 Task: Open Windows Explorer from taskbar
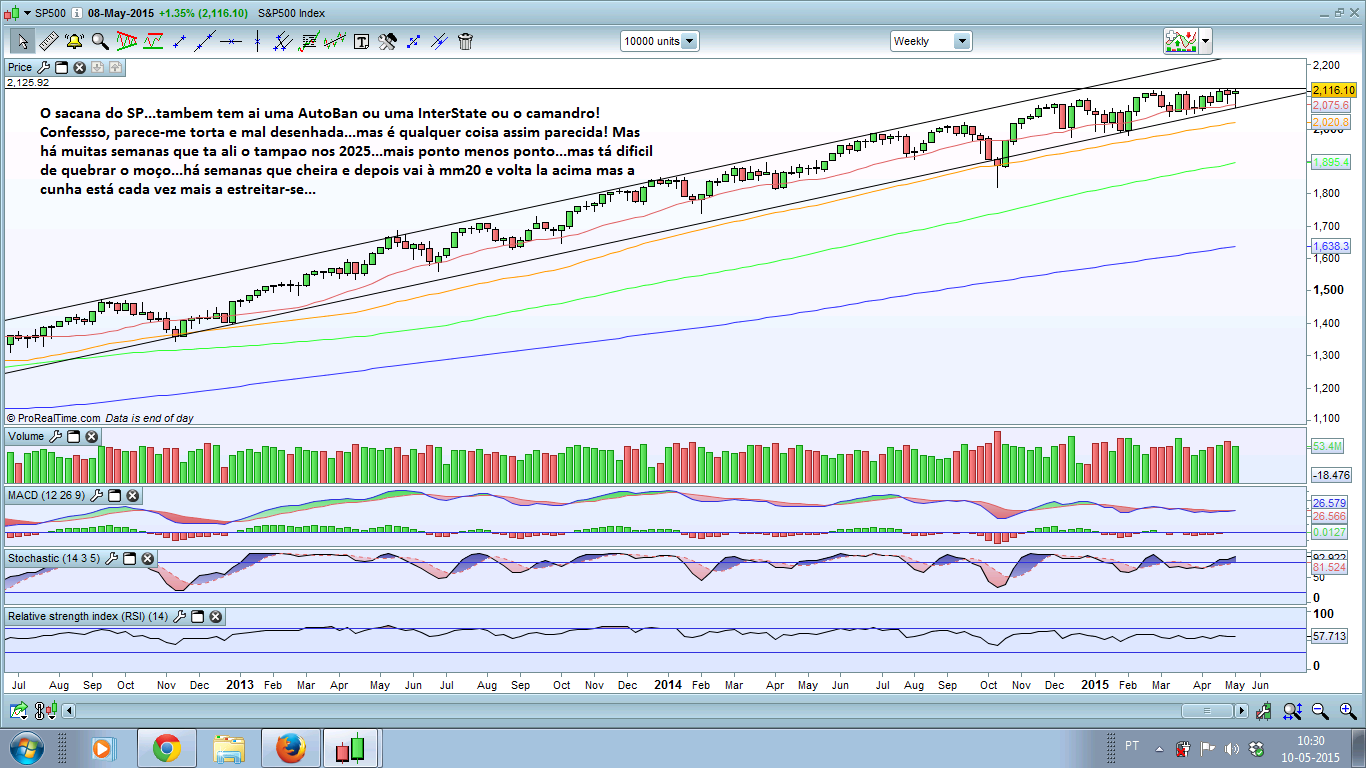(x=229, y=748)
